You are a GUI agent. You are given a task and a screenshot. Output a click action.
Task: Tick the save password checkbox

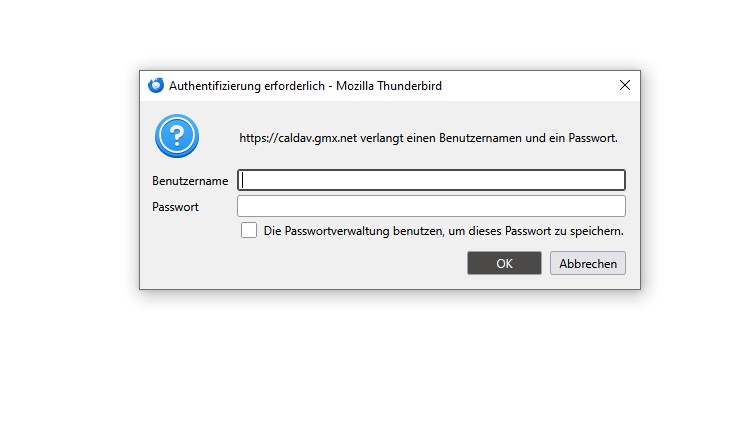point(249,231)
